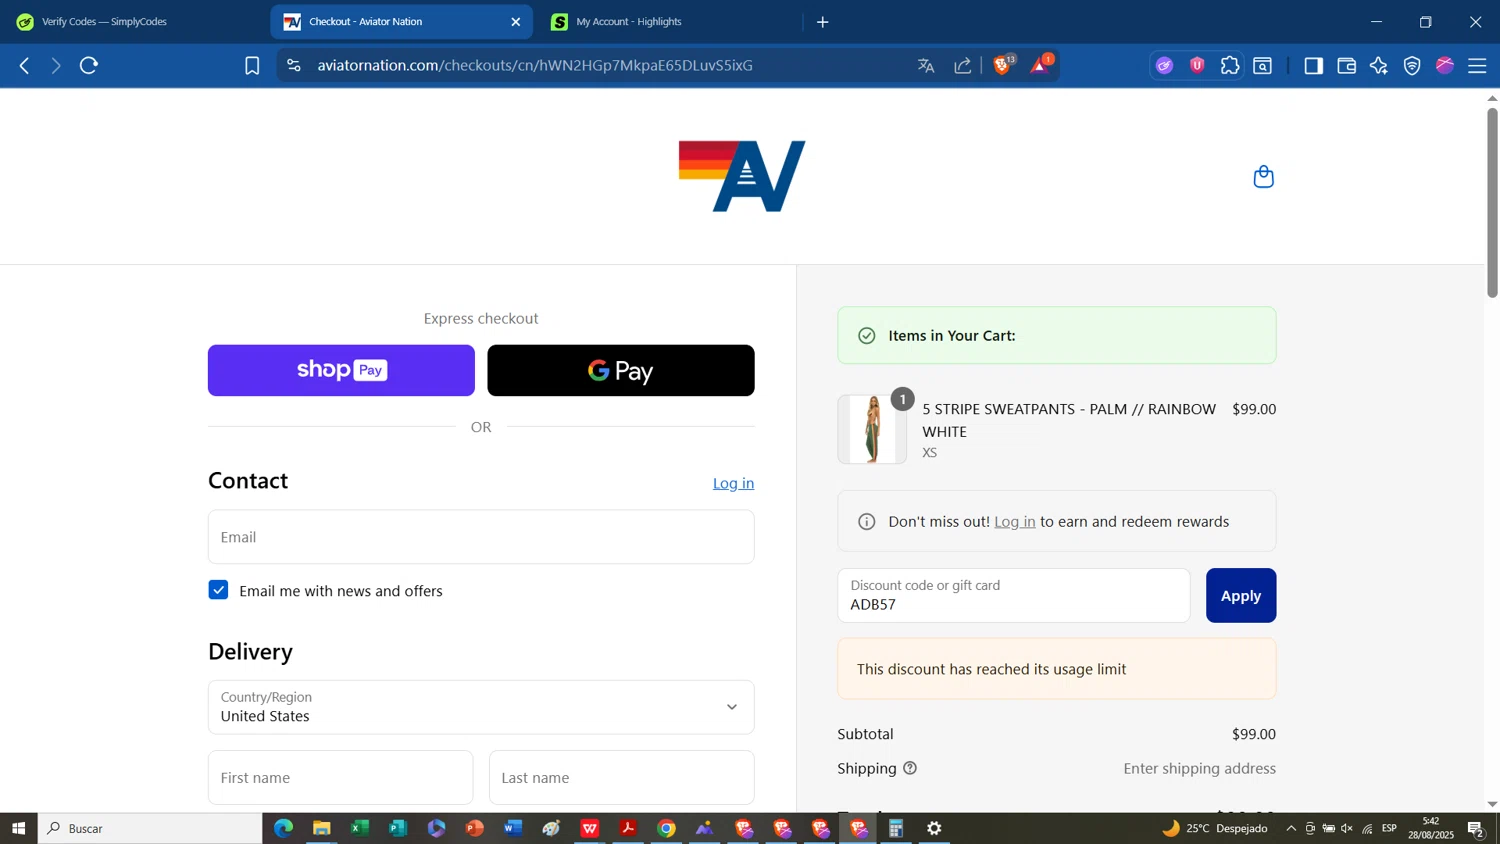This screenshot has height=844, width=1500.
Task: Open Leo AI sparkle icon
Action: pyautogui.click(x=1379, y=66)
